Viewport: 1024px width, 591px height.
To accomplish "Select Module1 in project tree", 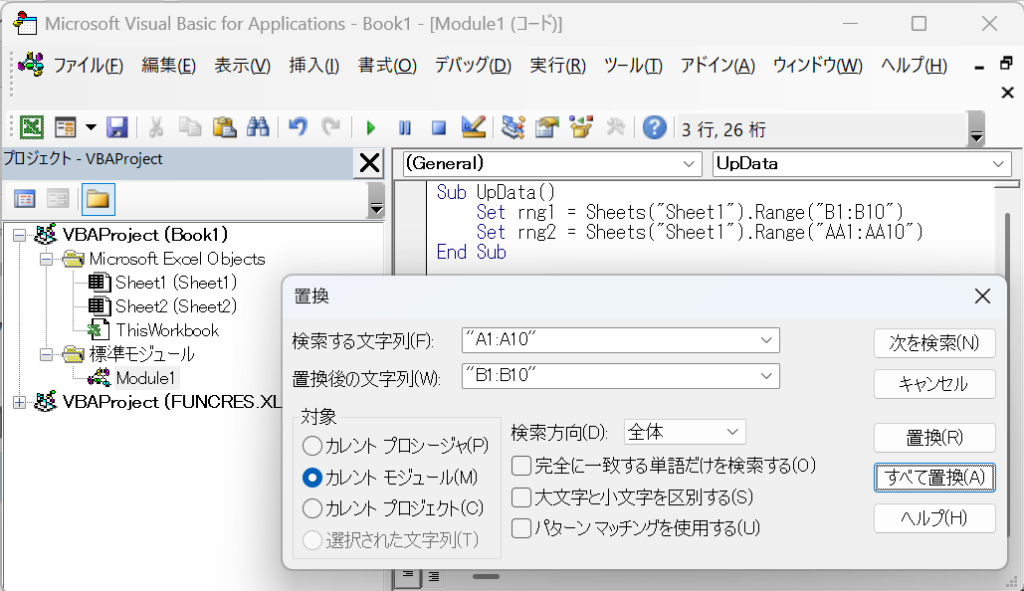I will 145,378.
